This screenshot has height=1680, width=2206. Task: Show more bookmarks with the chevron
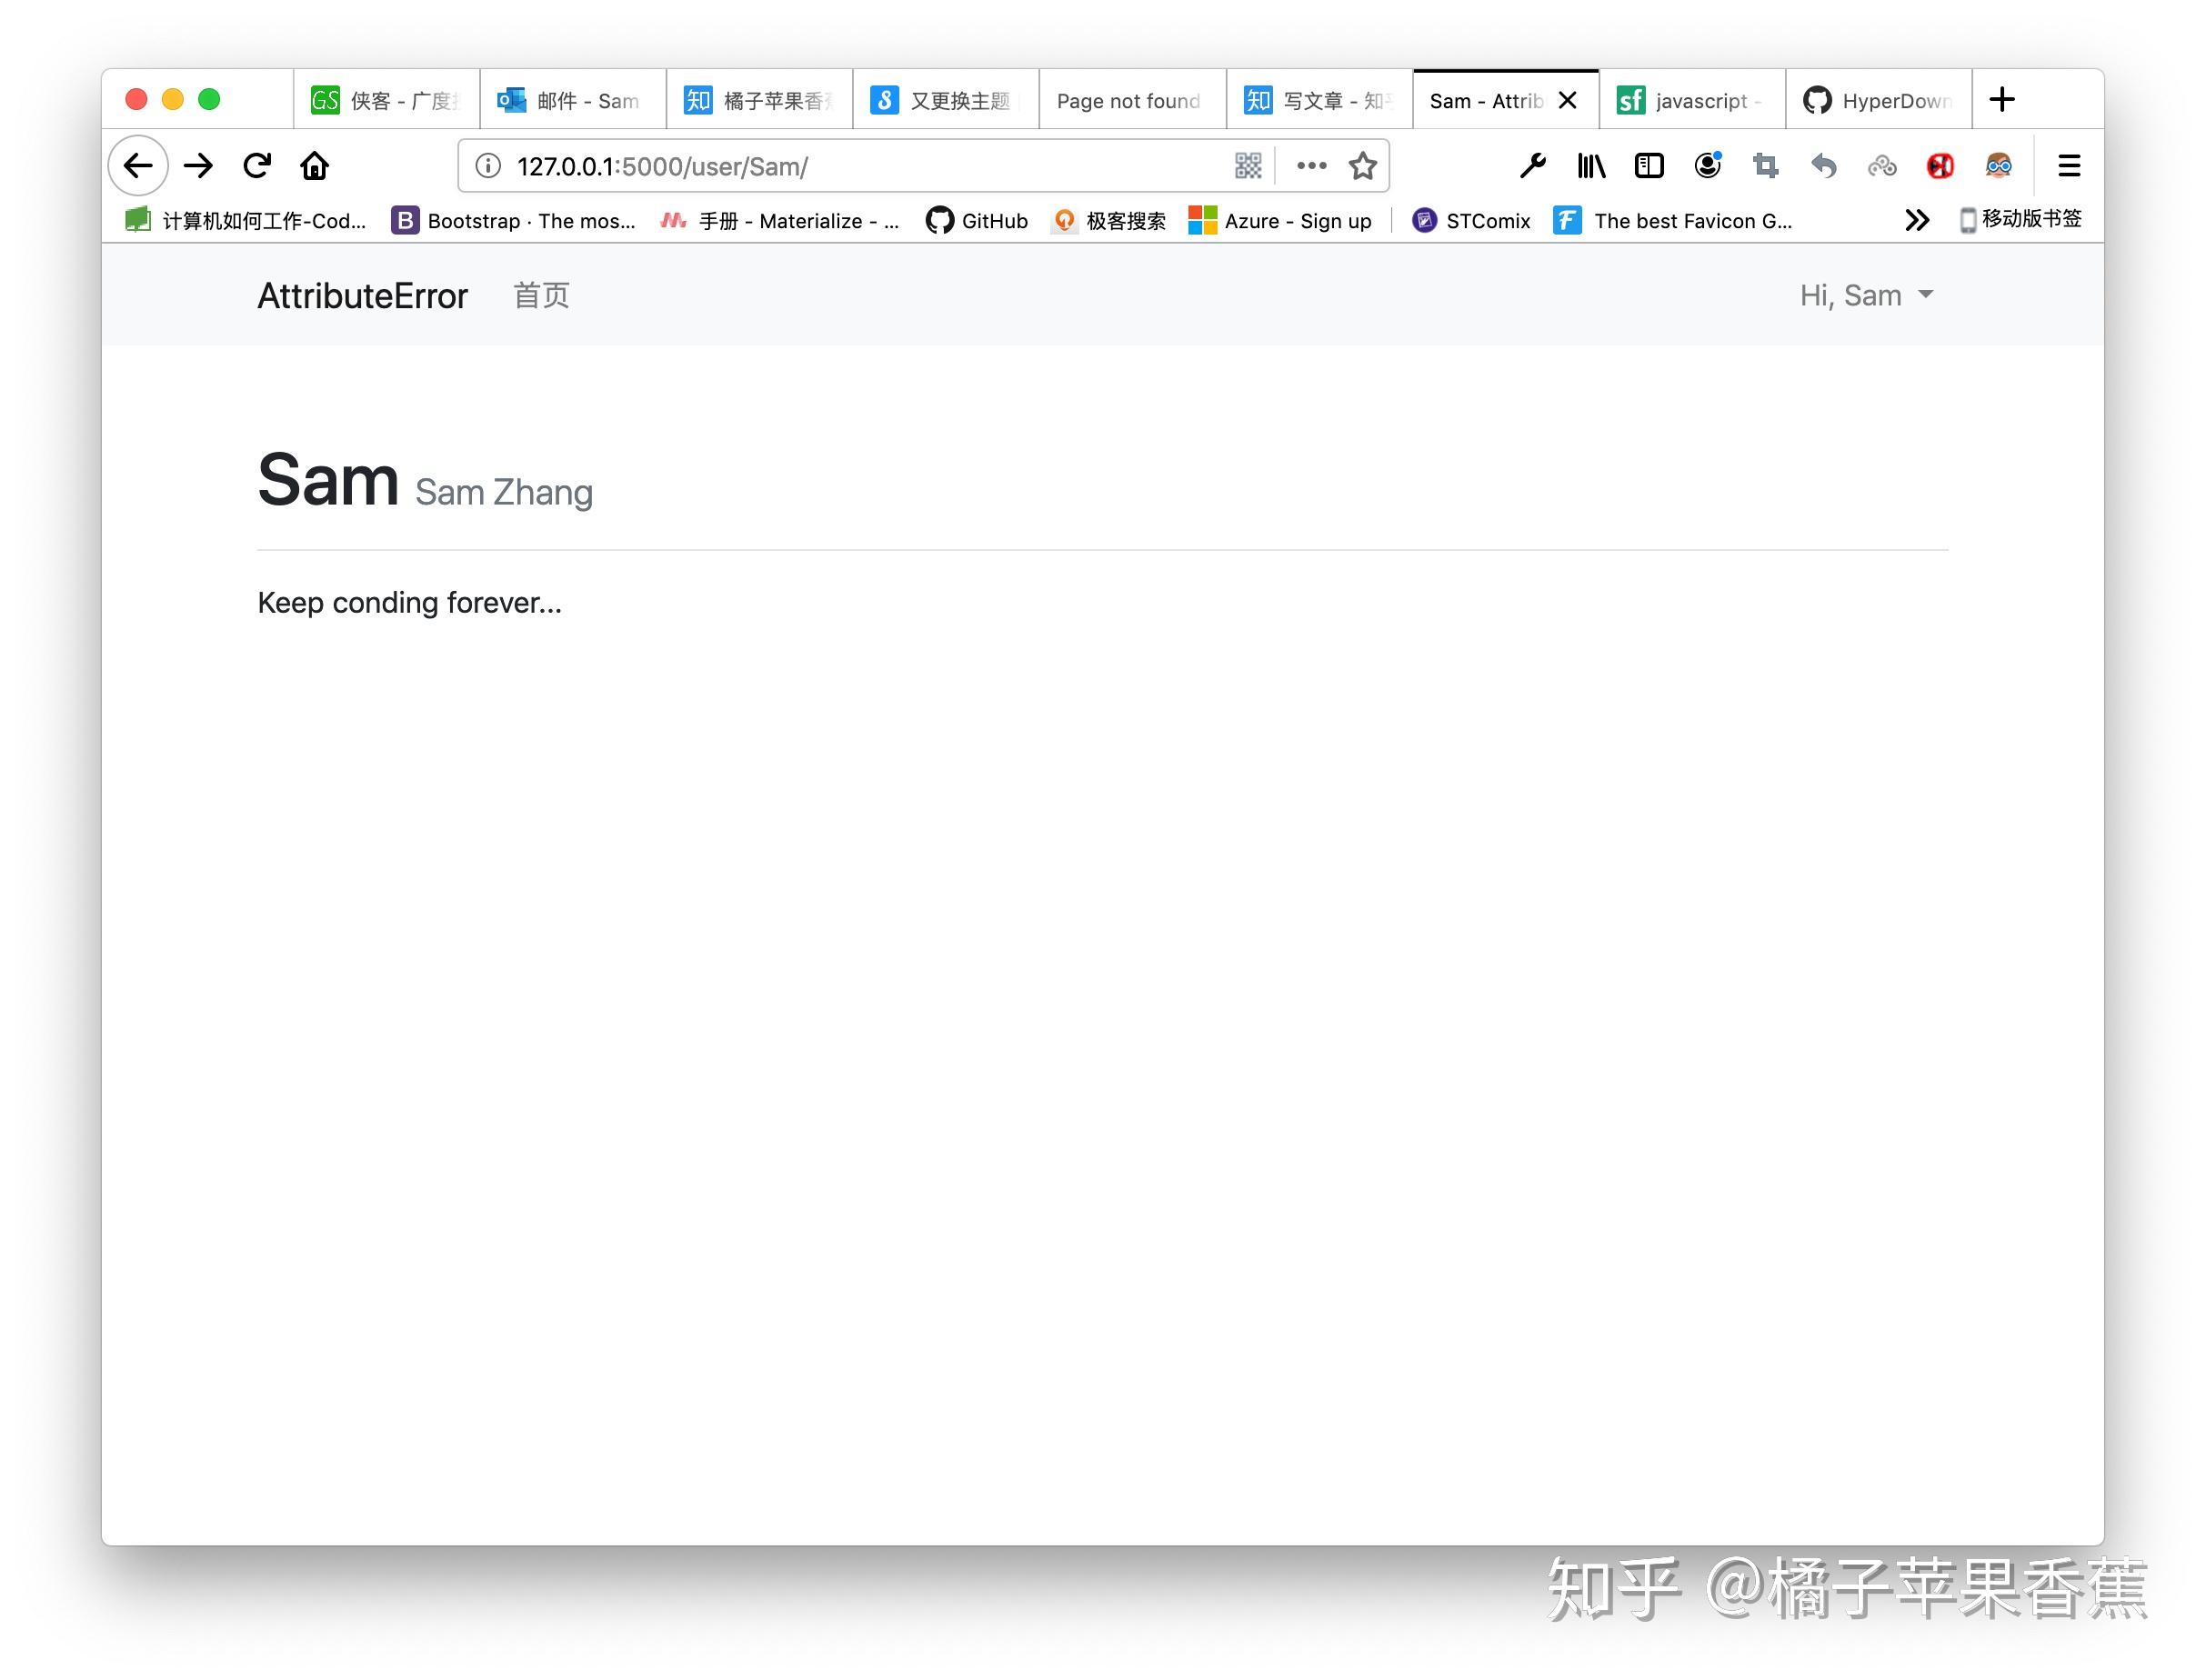pos(1916,221)
